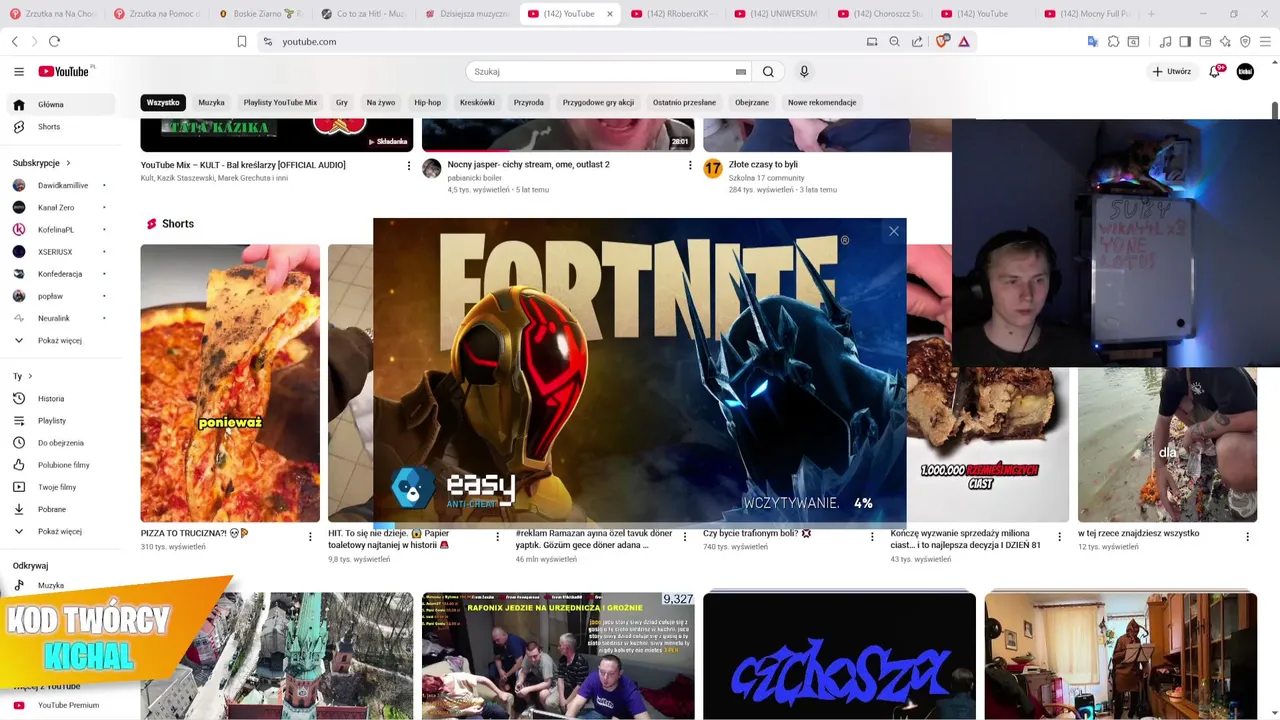Open RAFONIX JEDZIE NA URZEDNICZA video thumbnail

click(x=558, y=656)
